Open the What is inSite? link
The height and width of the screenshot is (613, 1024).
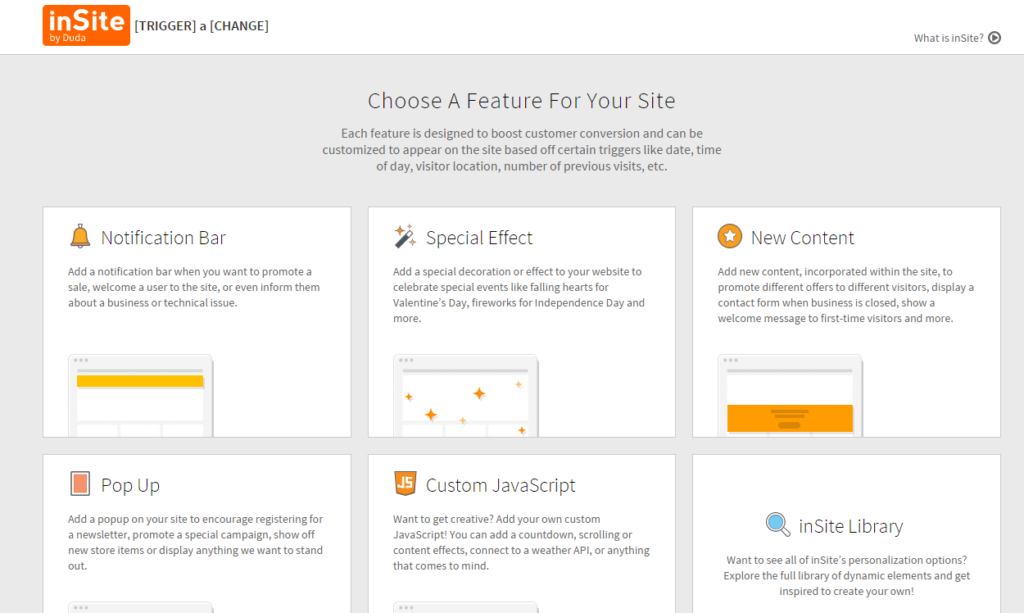[x=948, y=39]
